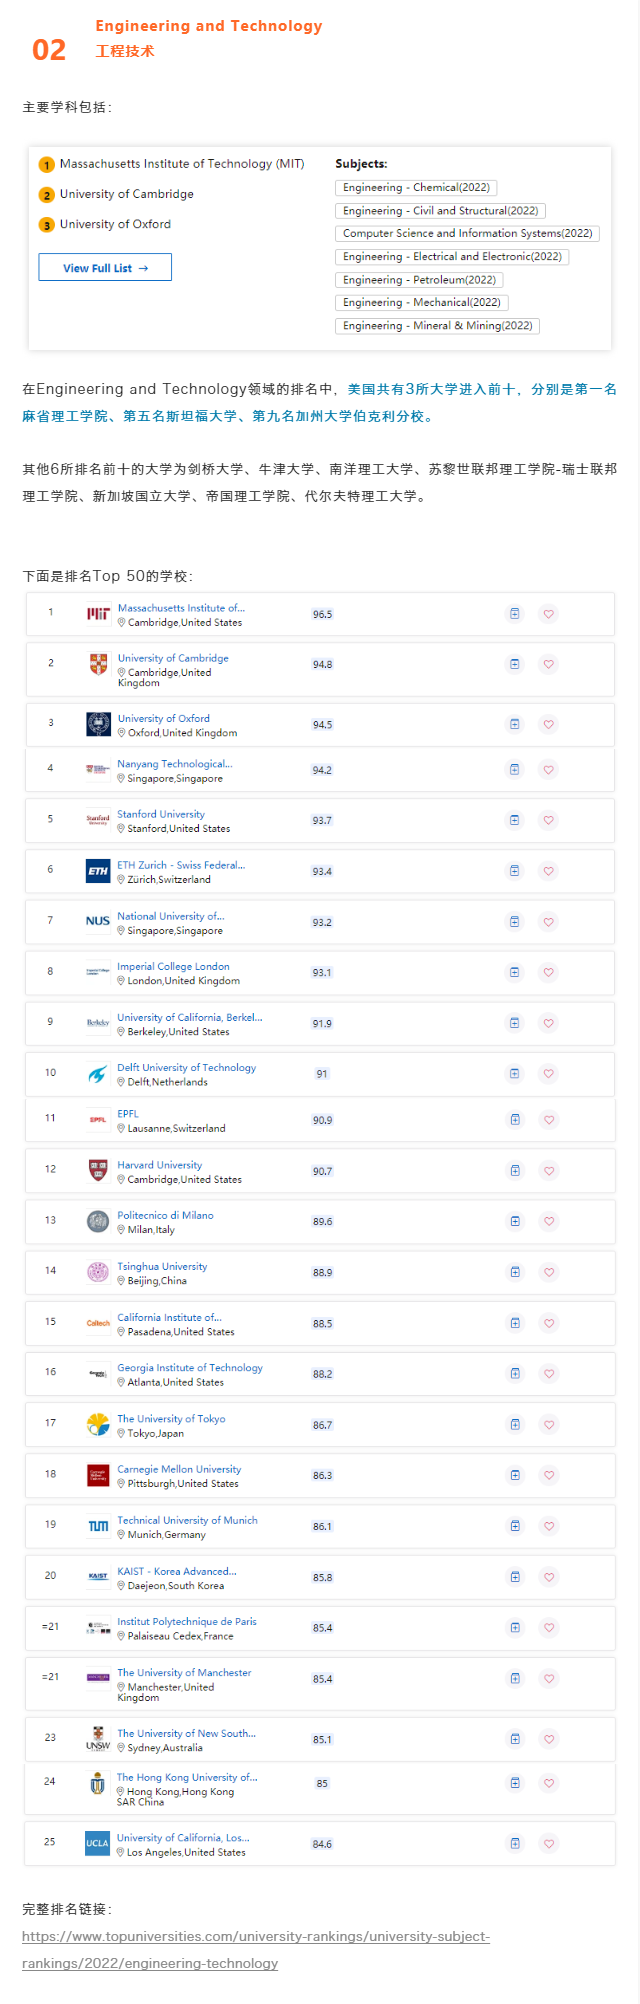Click heart icon for UC Berkeley row
This screenshot has height=2004, width=640.
coord(548,1023)
